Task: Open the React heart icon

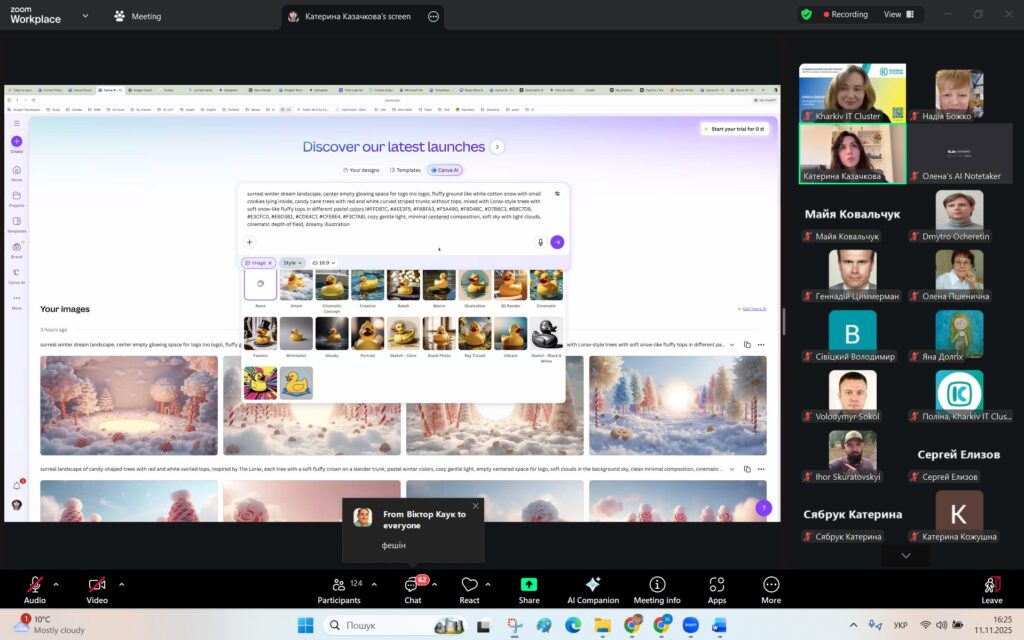Action: point(469,586)
